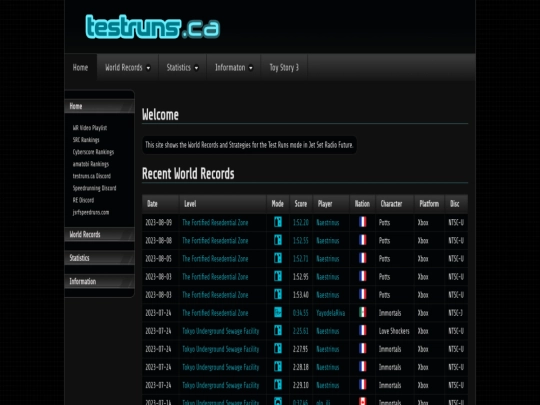This screenshot has height=405, width=540.
Task: Open the YayodelaRiva player link
Action: coord(331,313)
